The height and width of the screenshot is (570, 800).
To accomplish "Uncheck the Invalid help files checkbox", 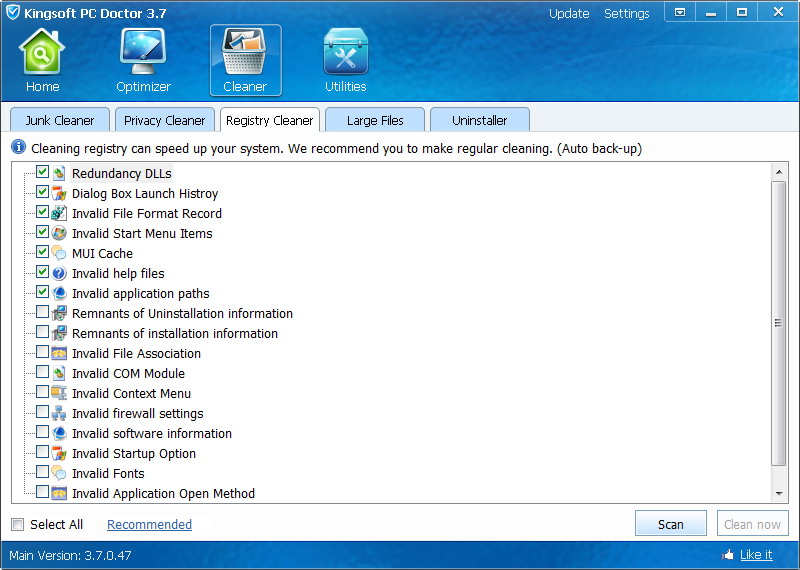I will [x=42, y=271].
